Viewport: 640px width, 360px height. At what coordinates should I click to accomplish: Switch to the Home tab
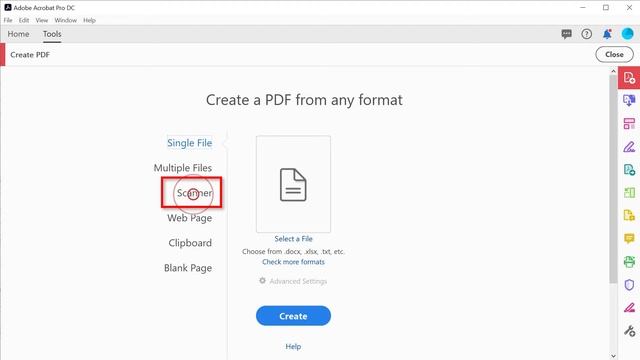point(18,34)
